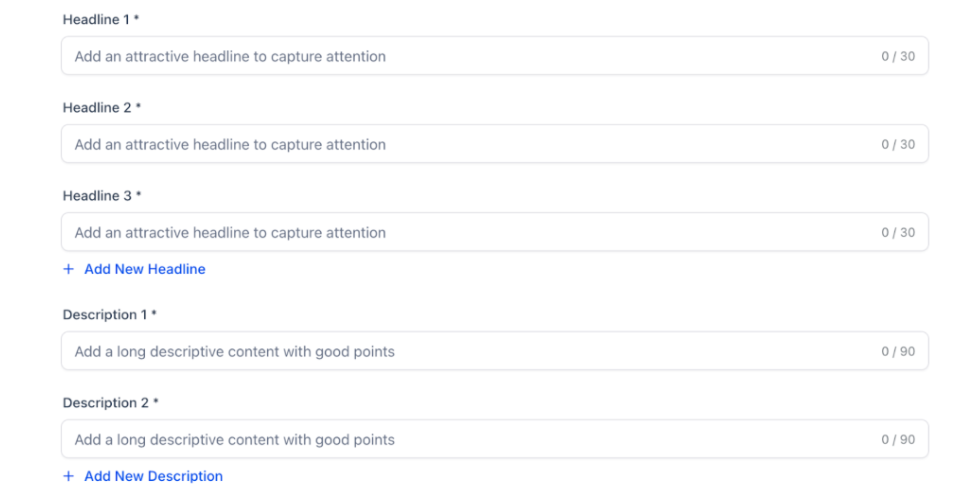Image resolution: width=975 pixels, height=496 pixels.
Task: Click the plus icon beside Add New Headline
Action: pos(69,269)
